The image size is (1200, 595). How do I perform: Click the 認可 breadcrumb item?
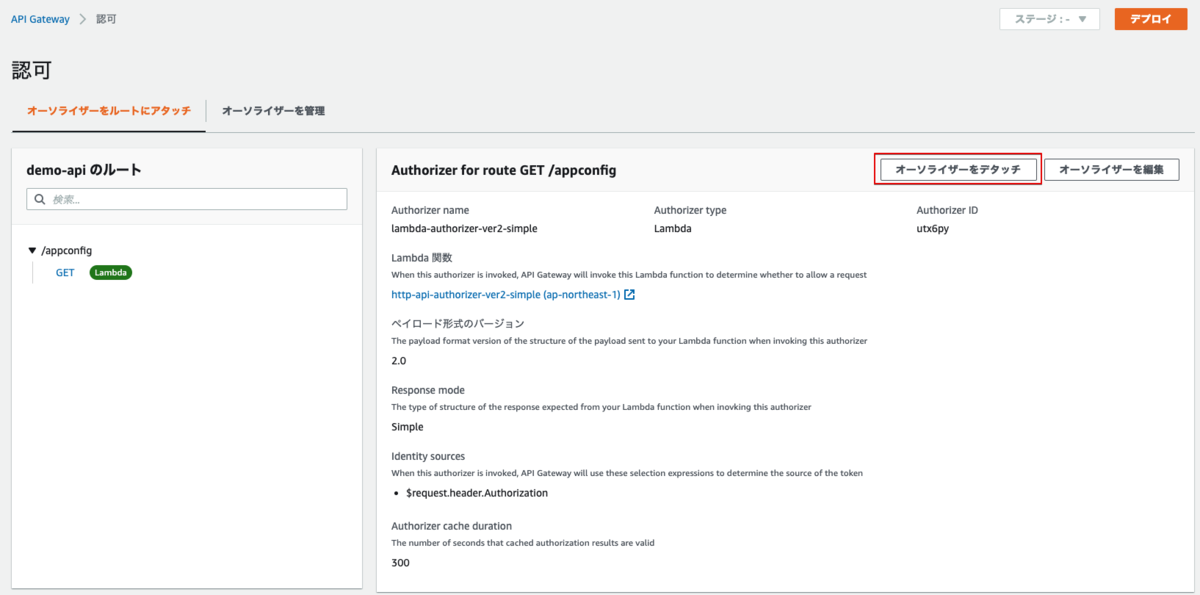tap(106, 19)
